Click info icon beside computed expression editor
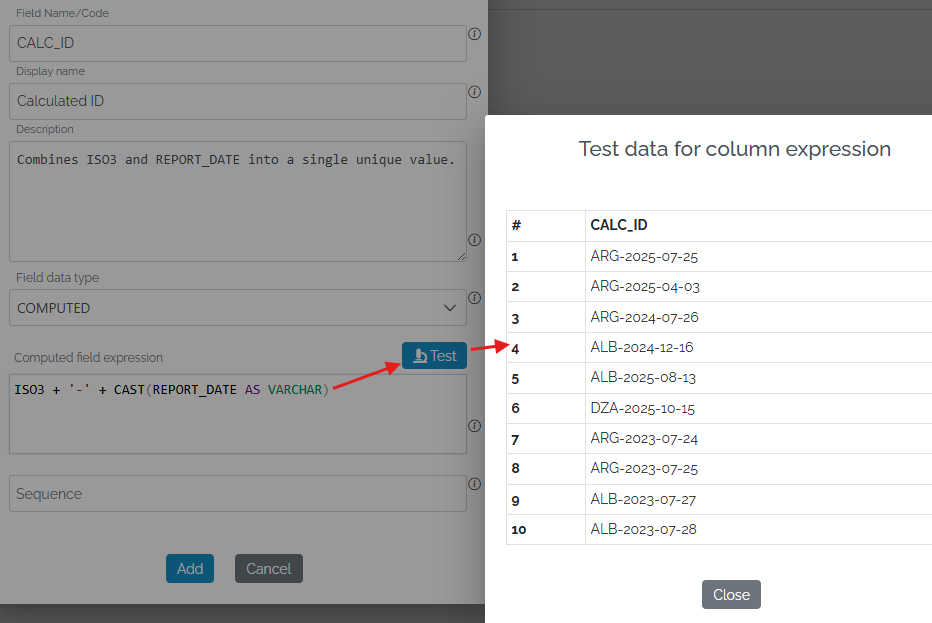This screenshot has width=932, height=623. point(475,425)
